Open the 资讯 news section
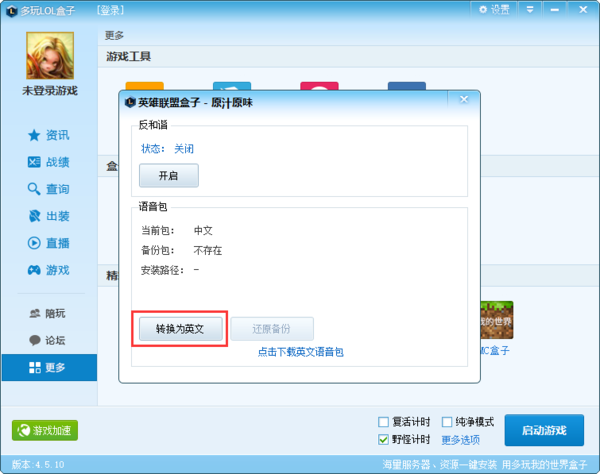Viewport: 600px width, 474px height. [x=49, y=135]
